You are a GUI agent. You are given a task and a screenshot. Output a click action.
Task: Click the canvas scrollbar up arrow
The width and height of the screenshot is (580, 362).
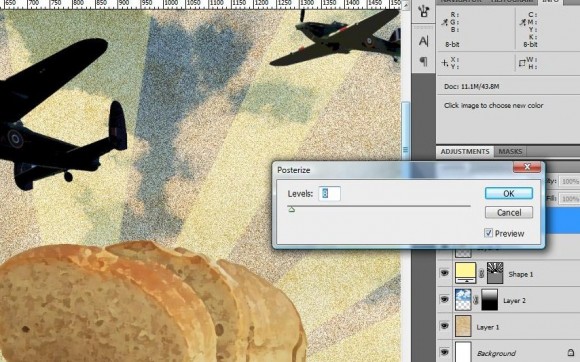[x=405, y=5]
